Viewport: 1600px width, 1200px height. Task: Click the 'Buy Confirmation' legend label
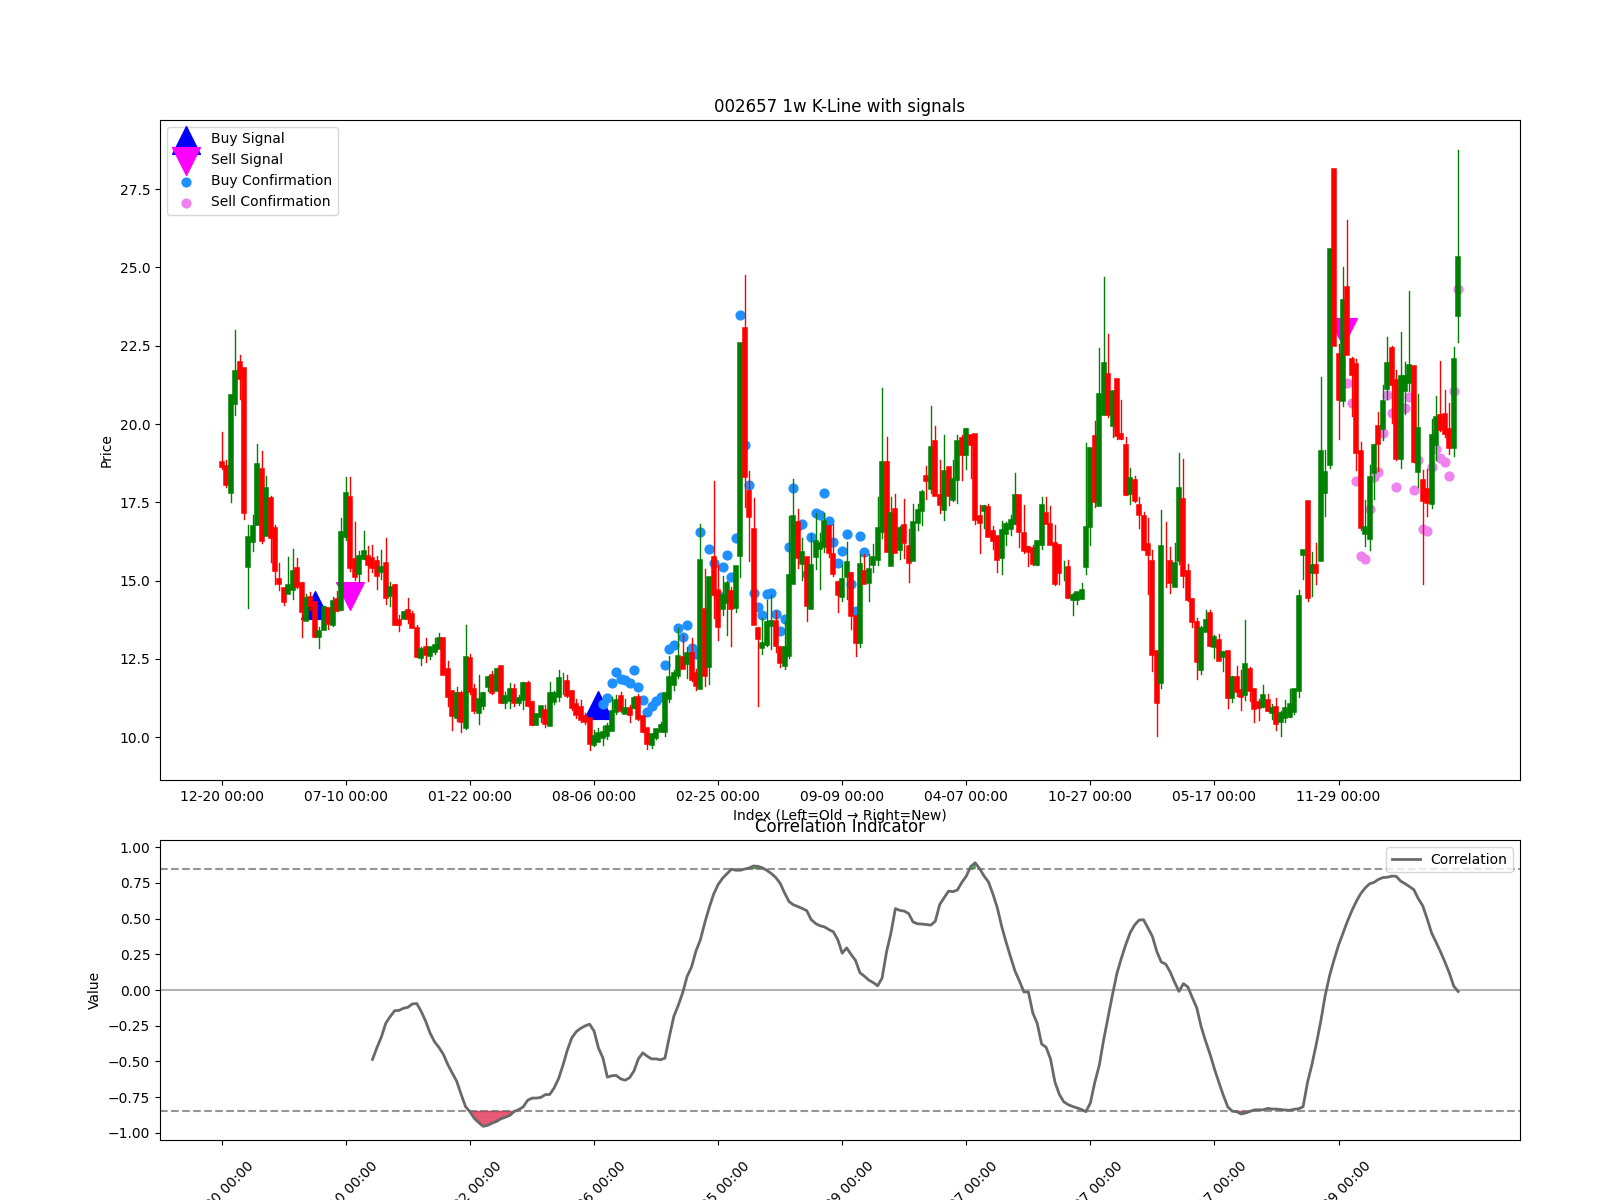click(271, 180)
